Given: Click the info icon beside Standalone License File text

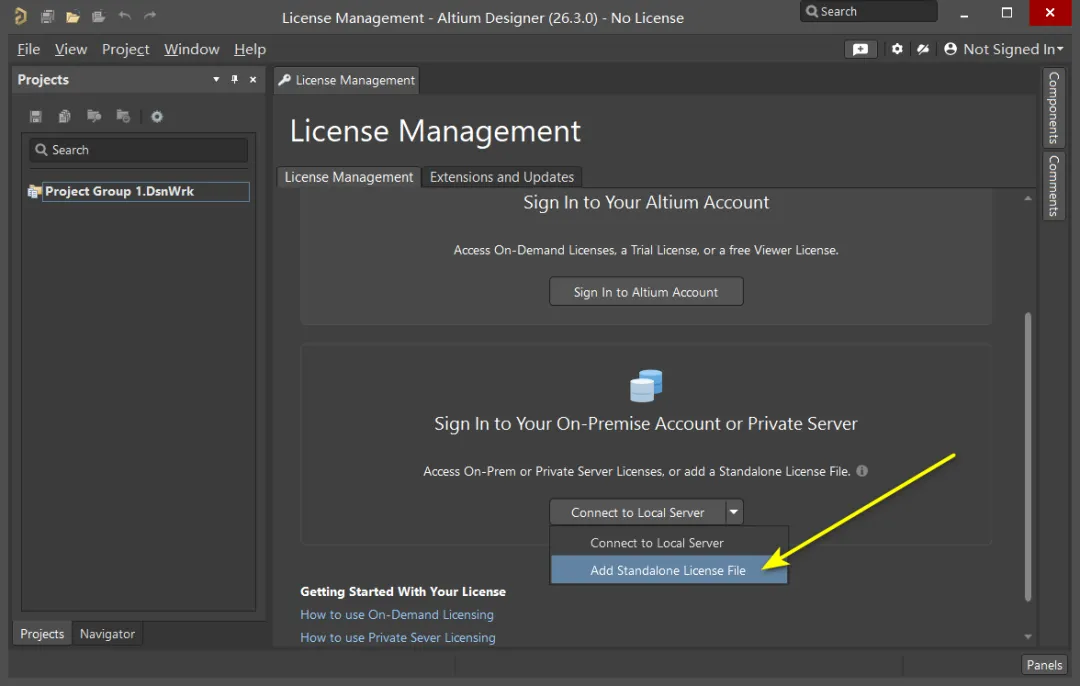Looking at the screenshot, I should 862,470.
